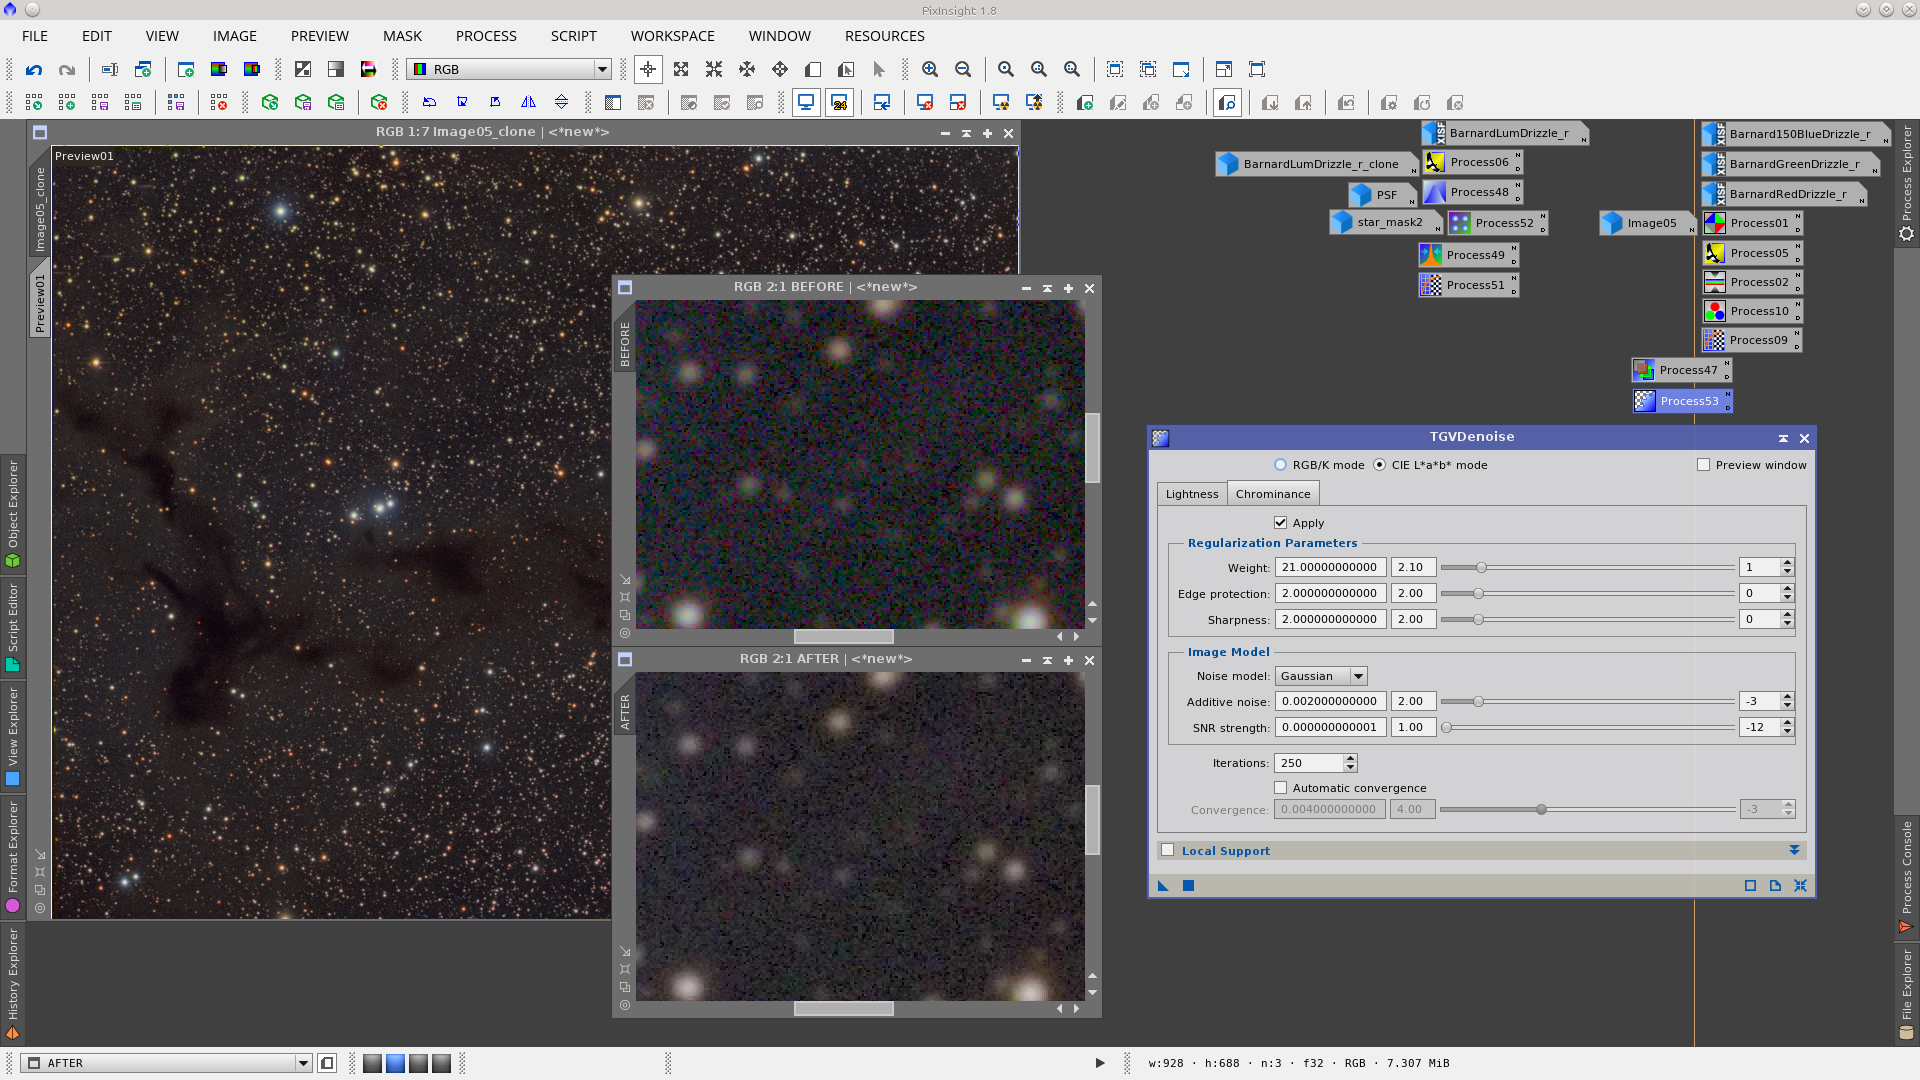Click the Invert image icon in toolbar
Image resolution: width=1920 pixels, height=1080 pixels.
[303, 70]
